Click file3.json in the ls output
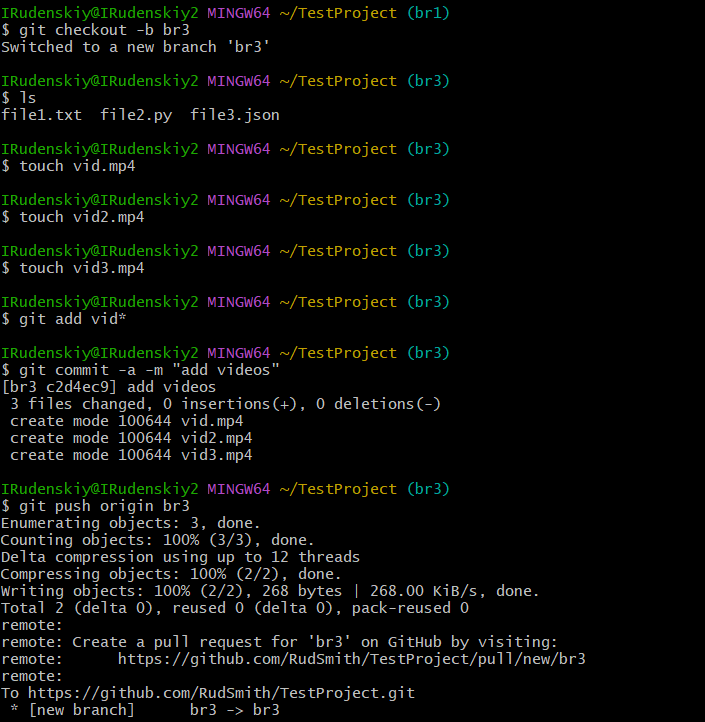This screenshot has width=705, height=722. (x=235, y=115)
